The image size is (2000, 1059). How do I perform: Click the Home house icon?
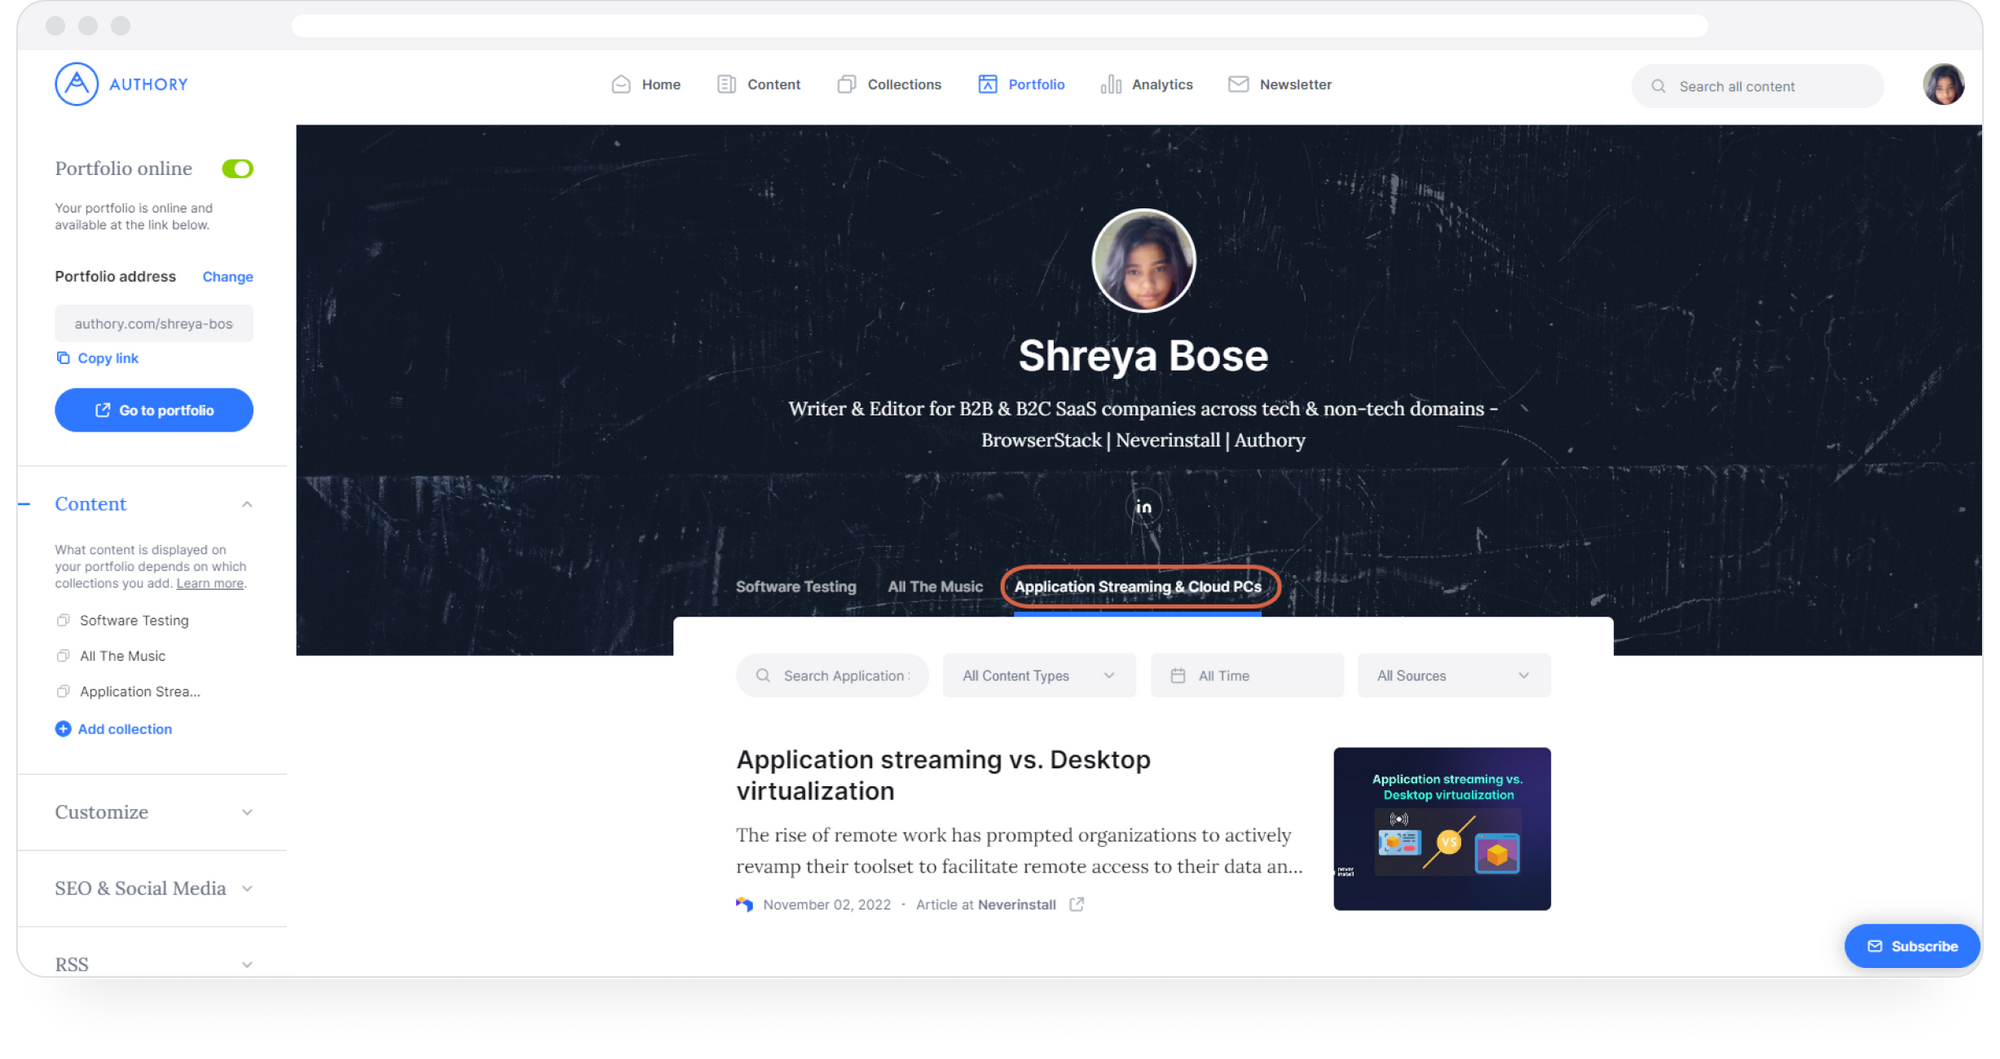click(621, 84)
